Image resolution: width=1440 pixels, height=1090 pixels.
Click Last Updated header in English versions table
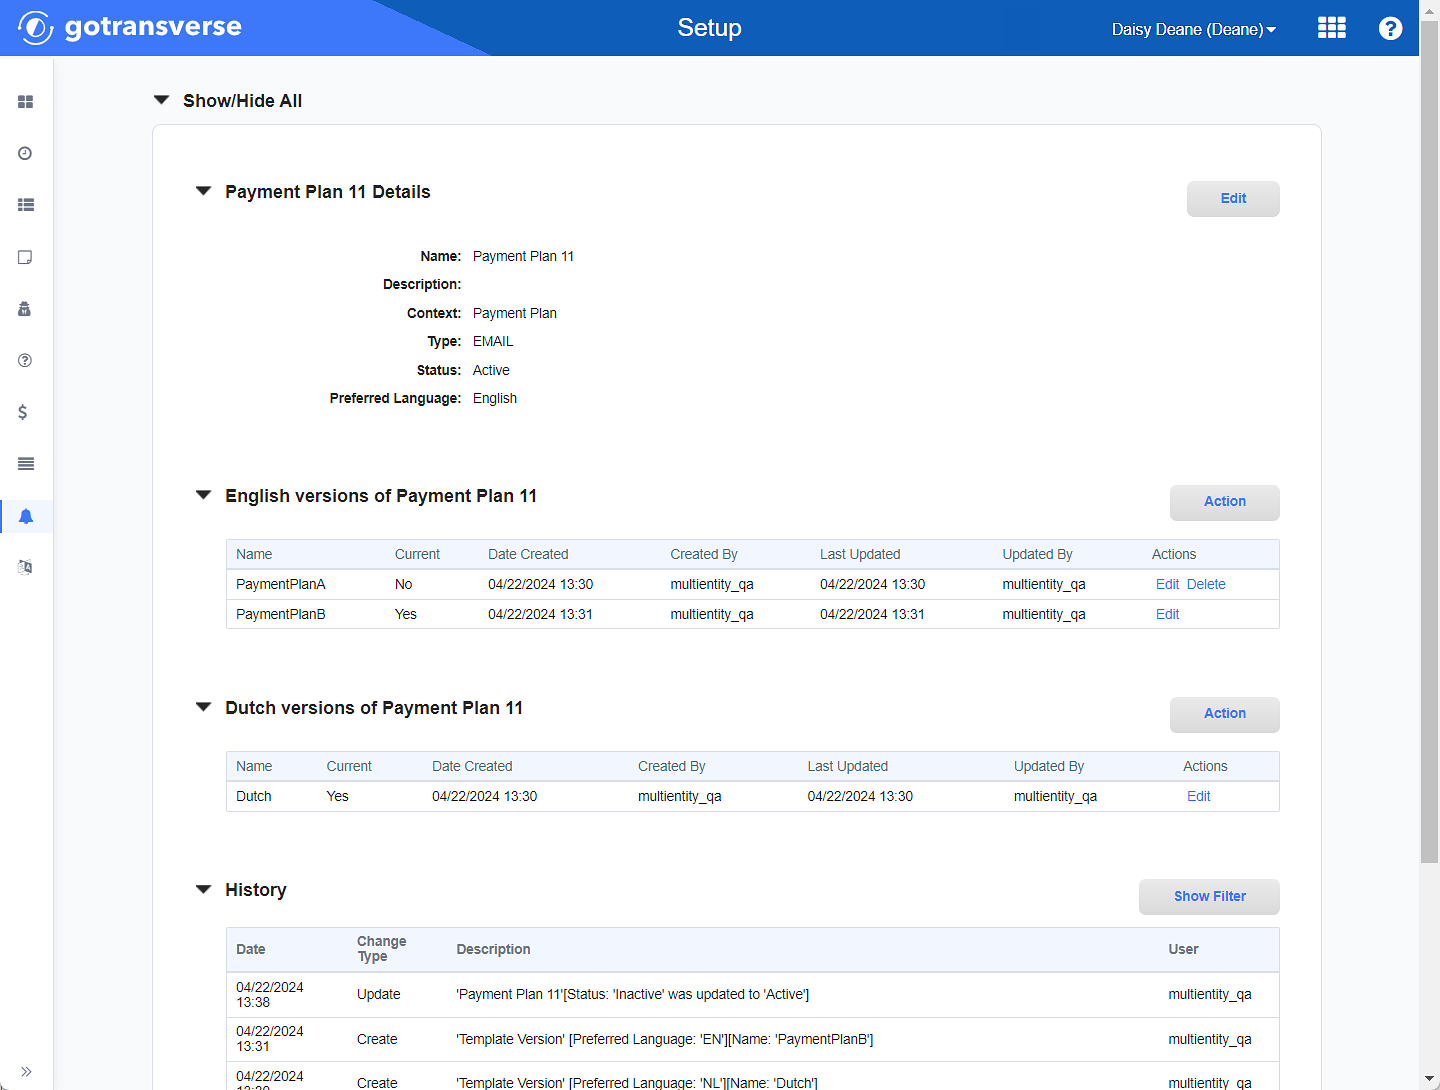point(860,554)
